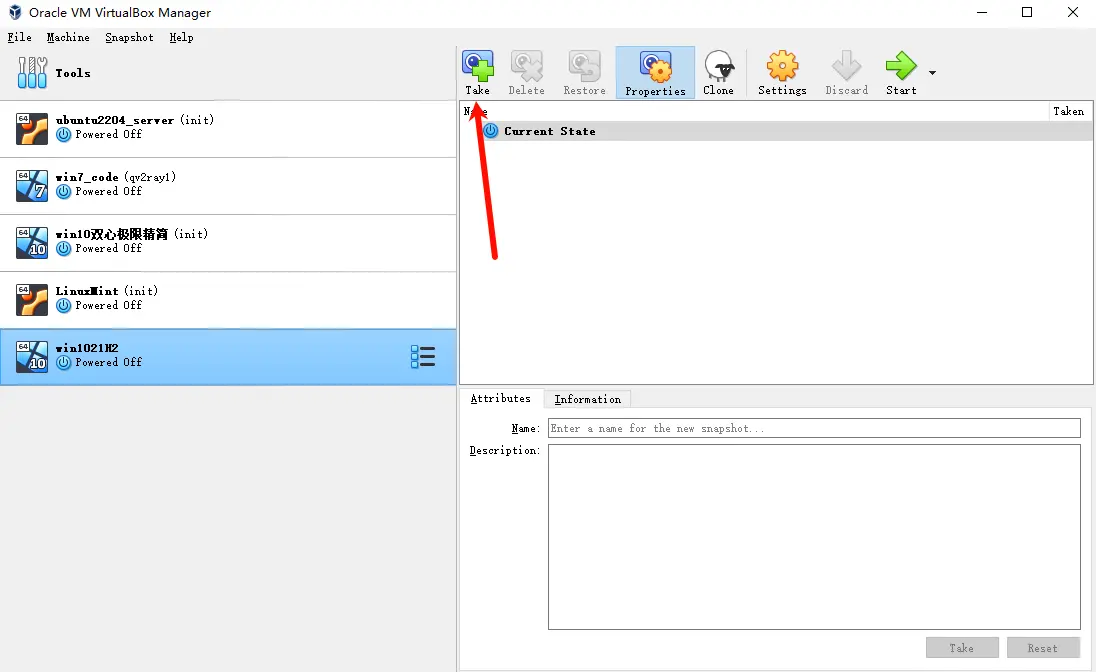Open the Help menu

pyautogui.click(x=181, y=37)
